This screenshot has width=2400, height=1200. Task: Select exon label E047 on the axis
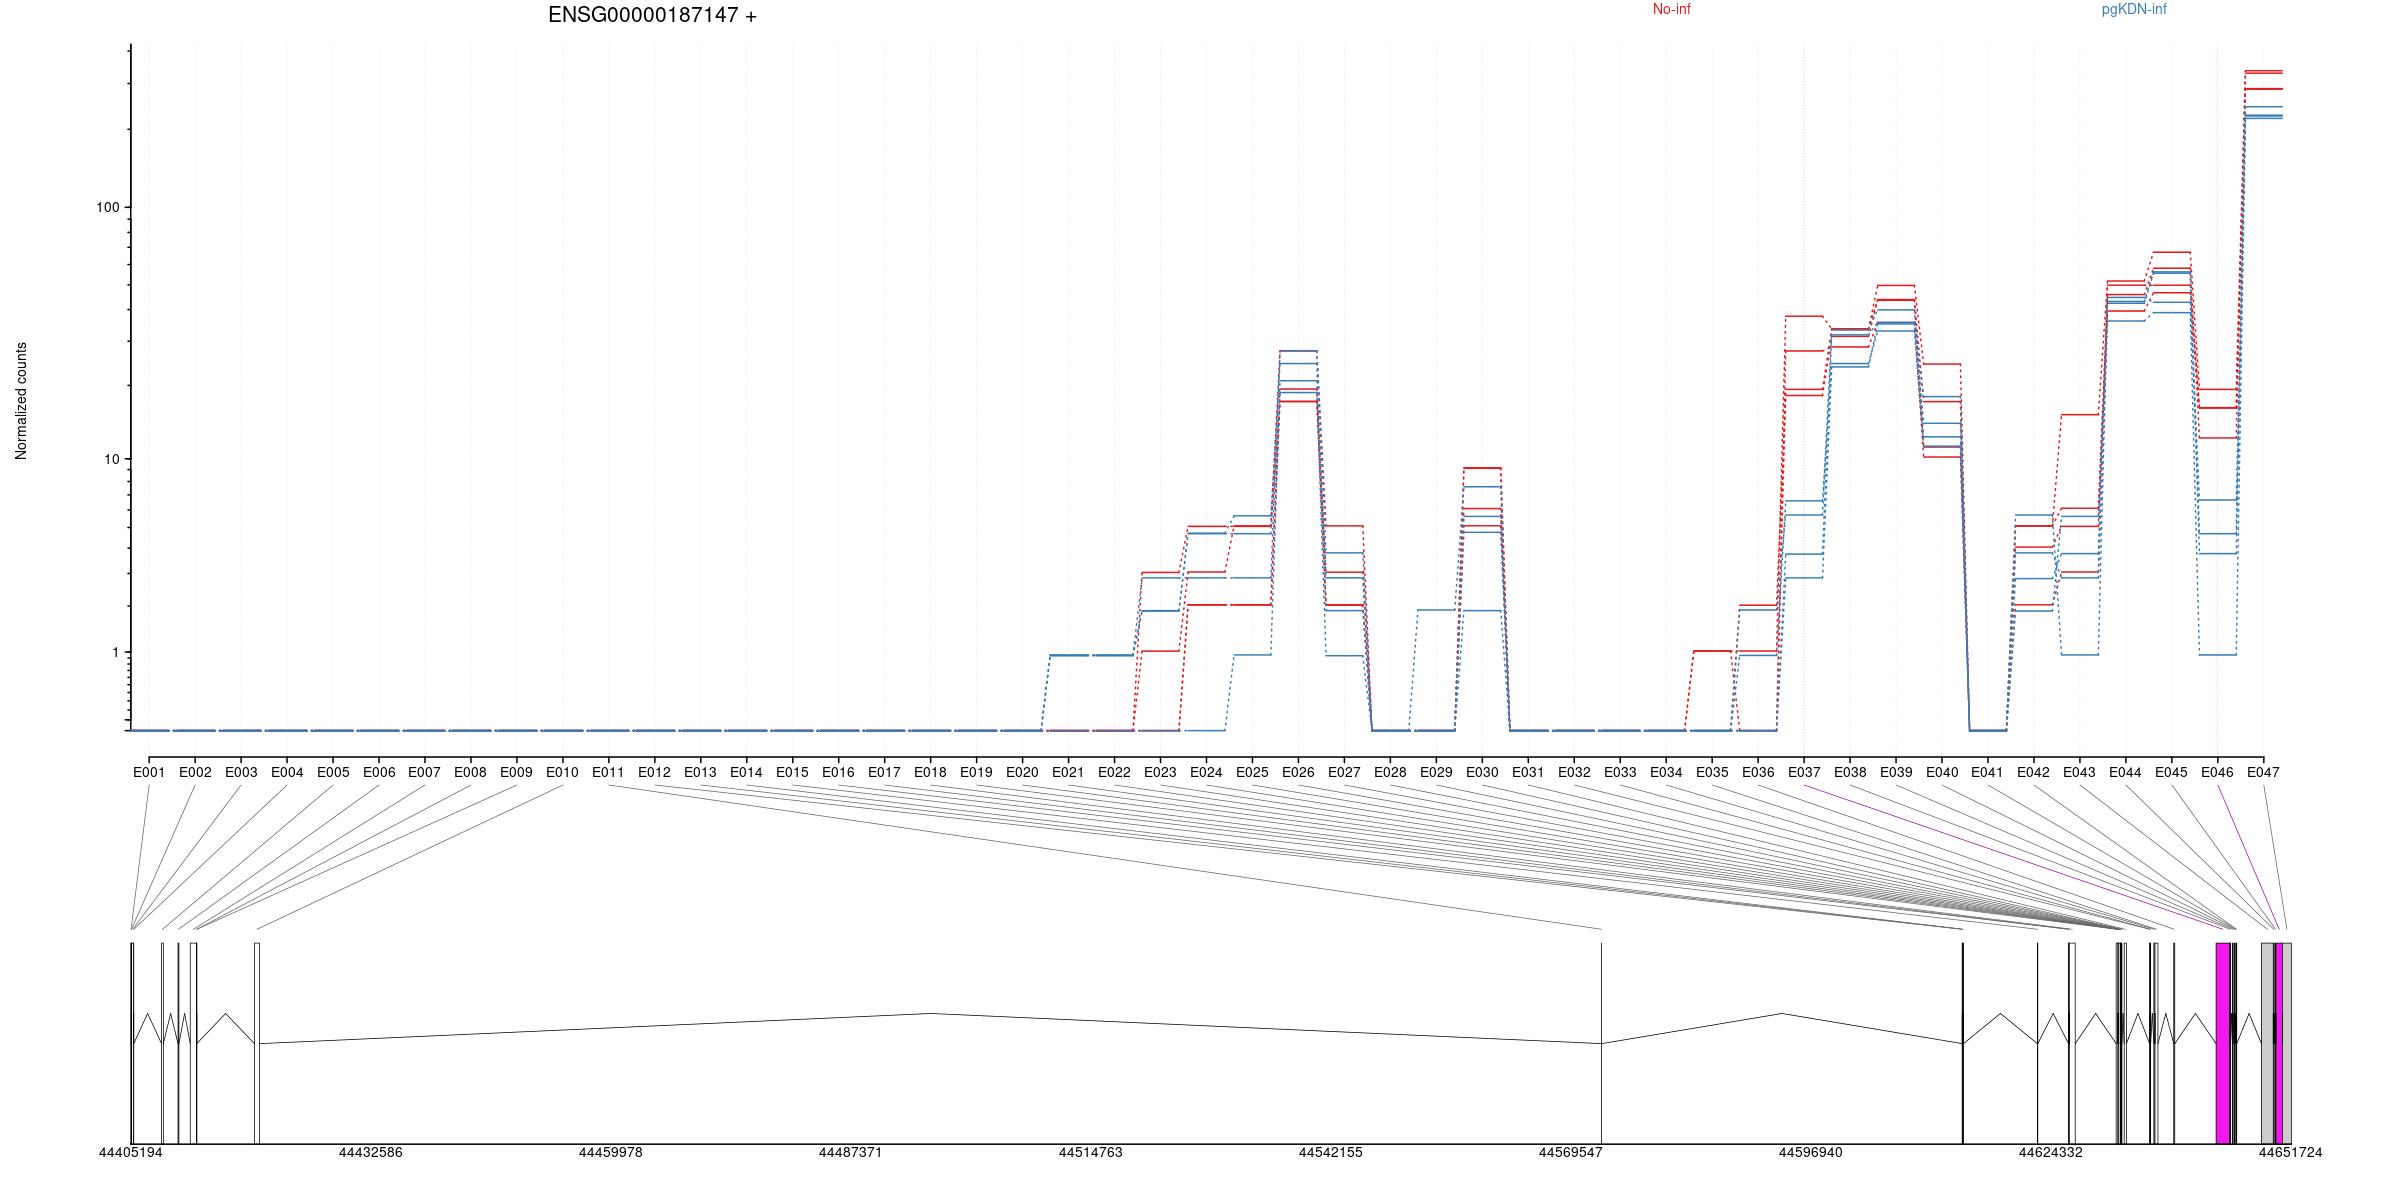(2263, 773)
